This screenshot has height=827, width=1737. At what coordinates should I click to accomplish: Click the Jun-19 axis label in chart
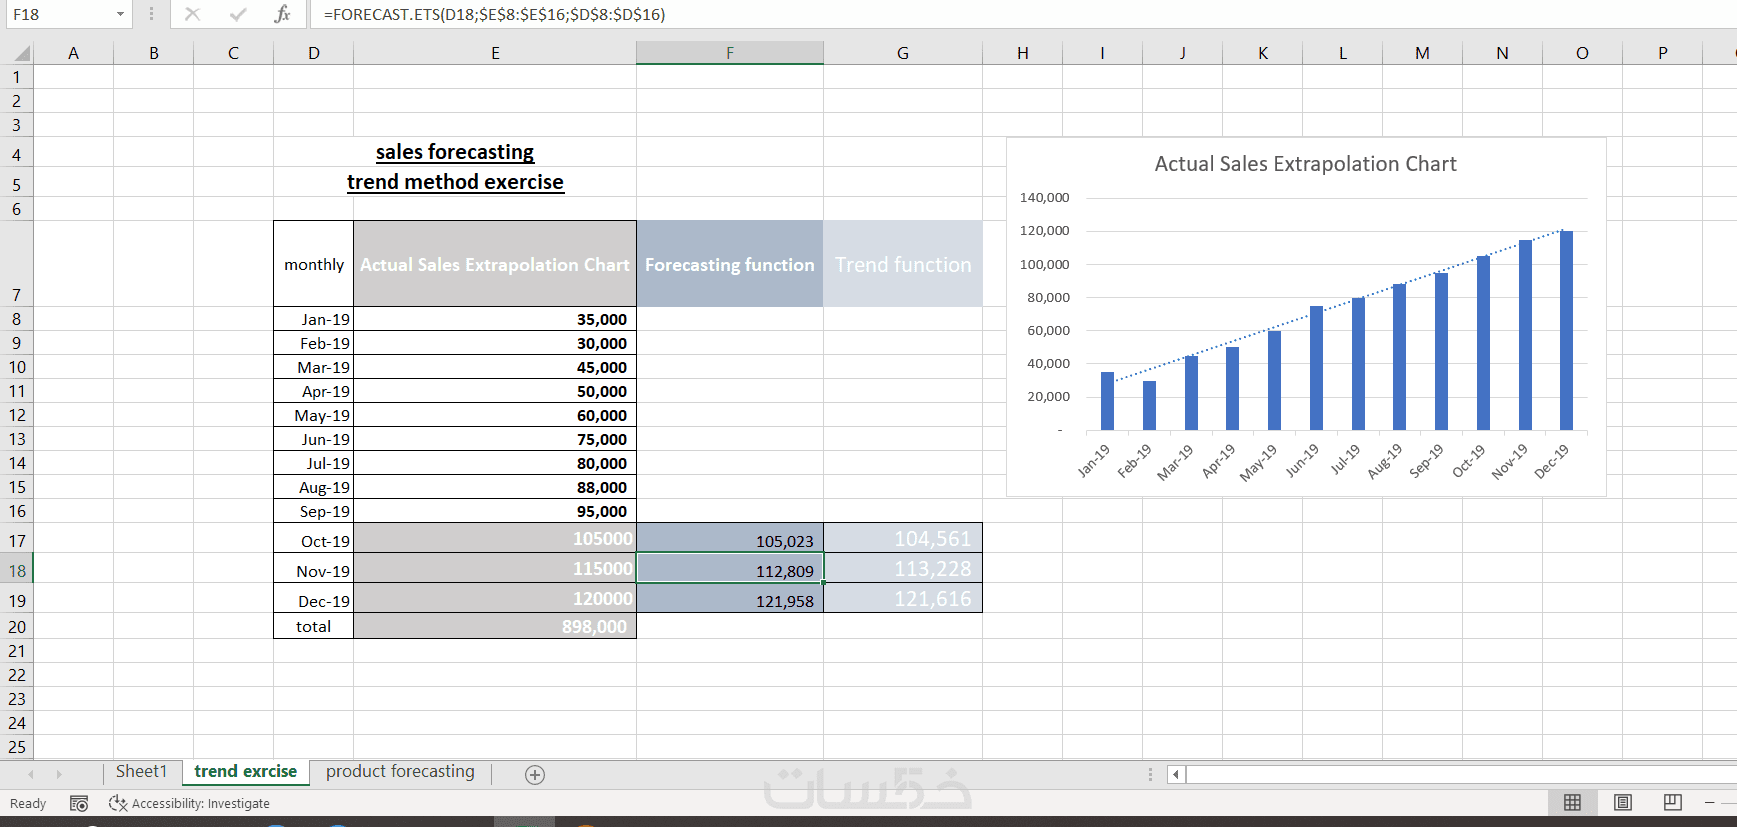[x=1301, y=460]
